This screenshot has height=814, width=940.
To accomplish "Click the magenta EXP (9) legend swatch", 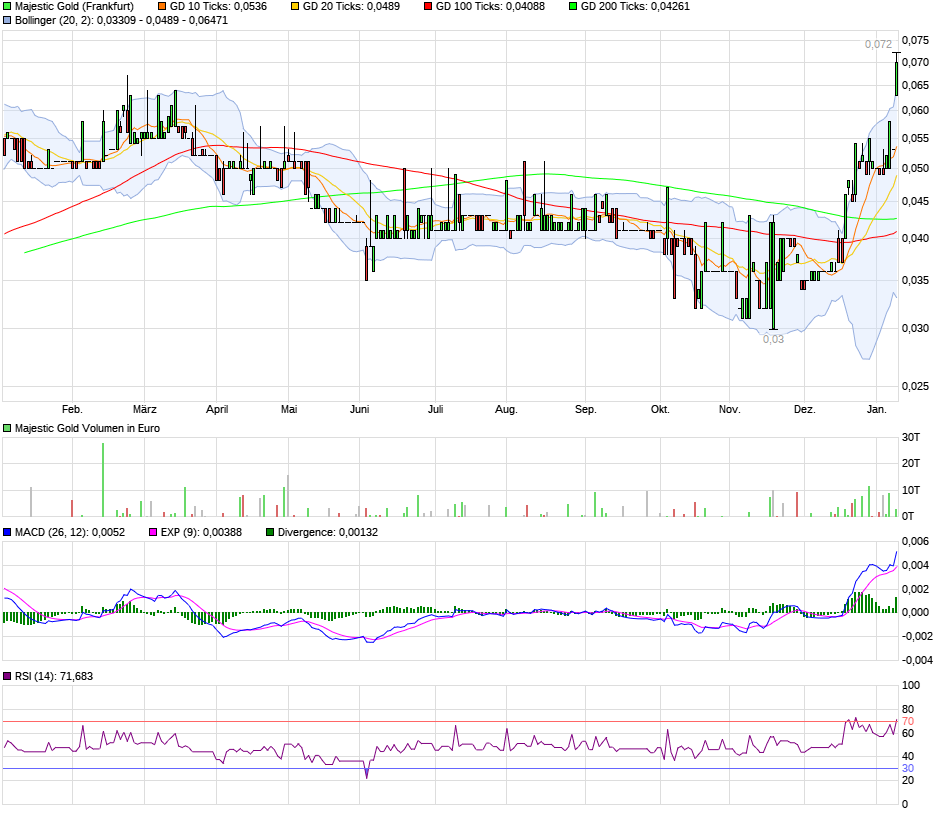I will (153, 532).
